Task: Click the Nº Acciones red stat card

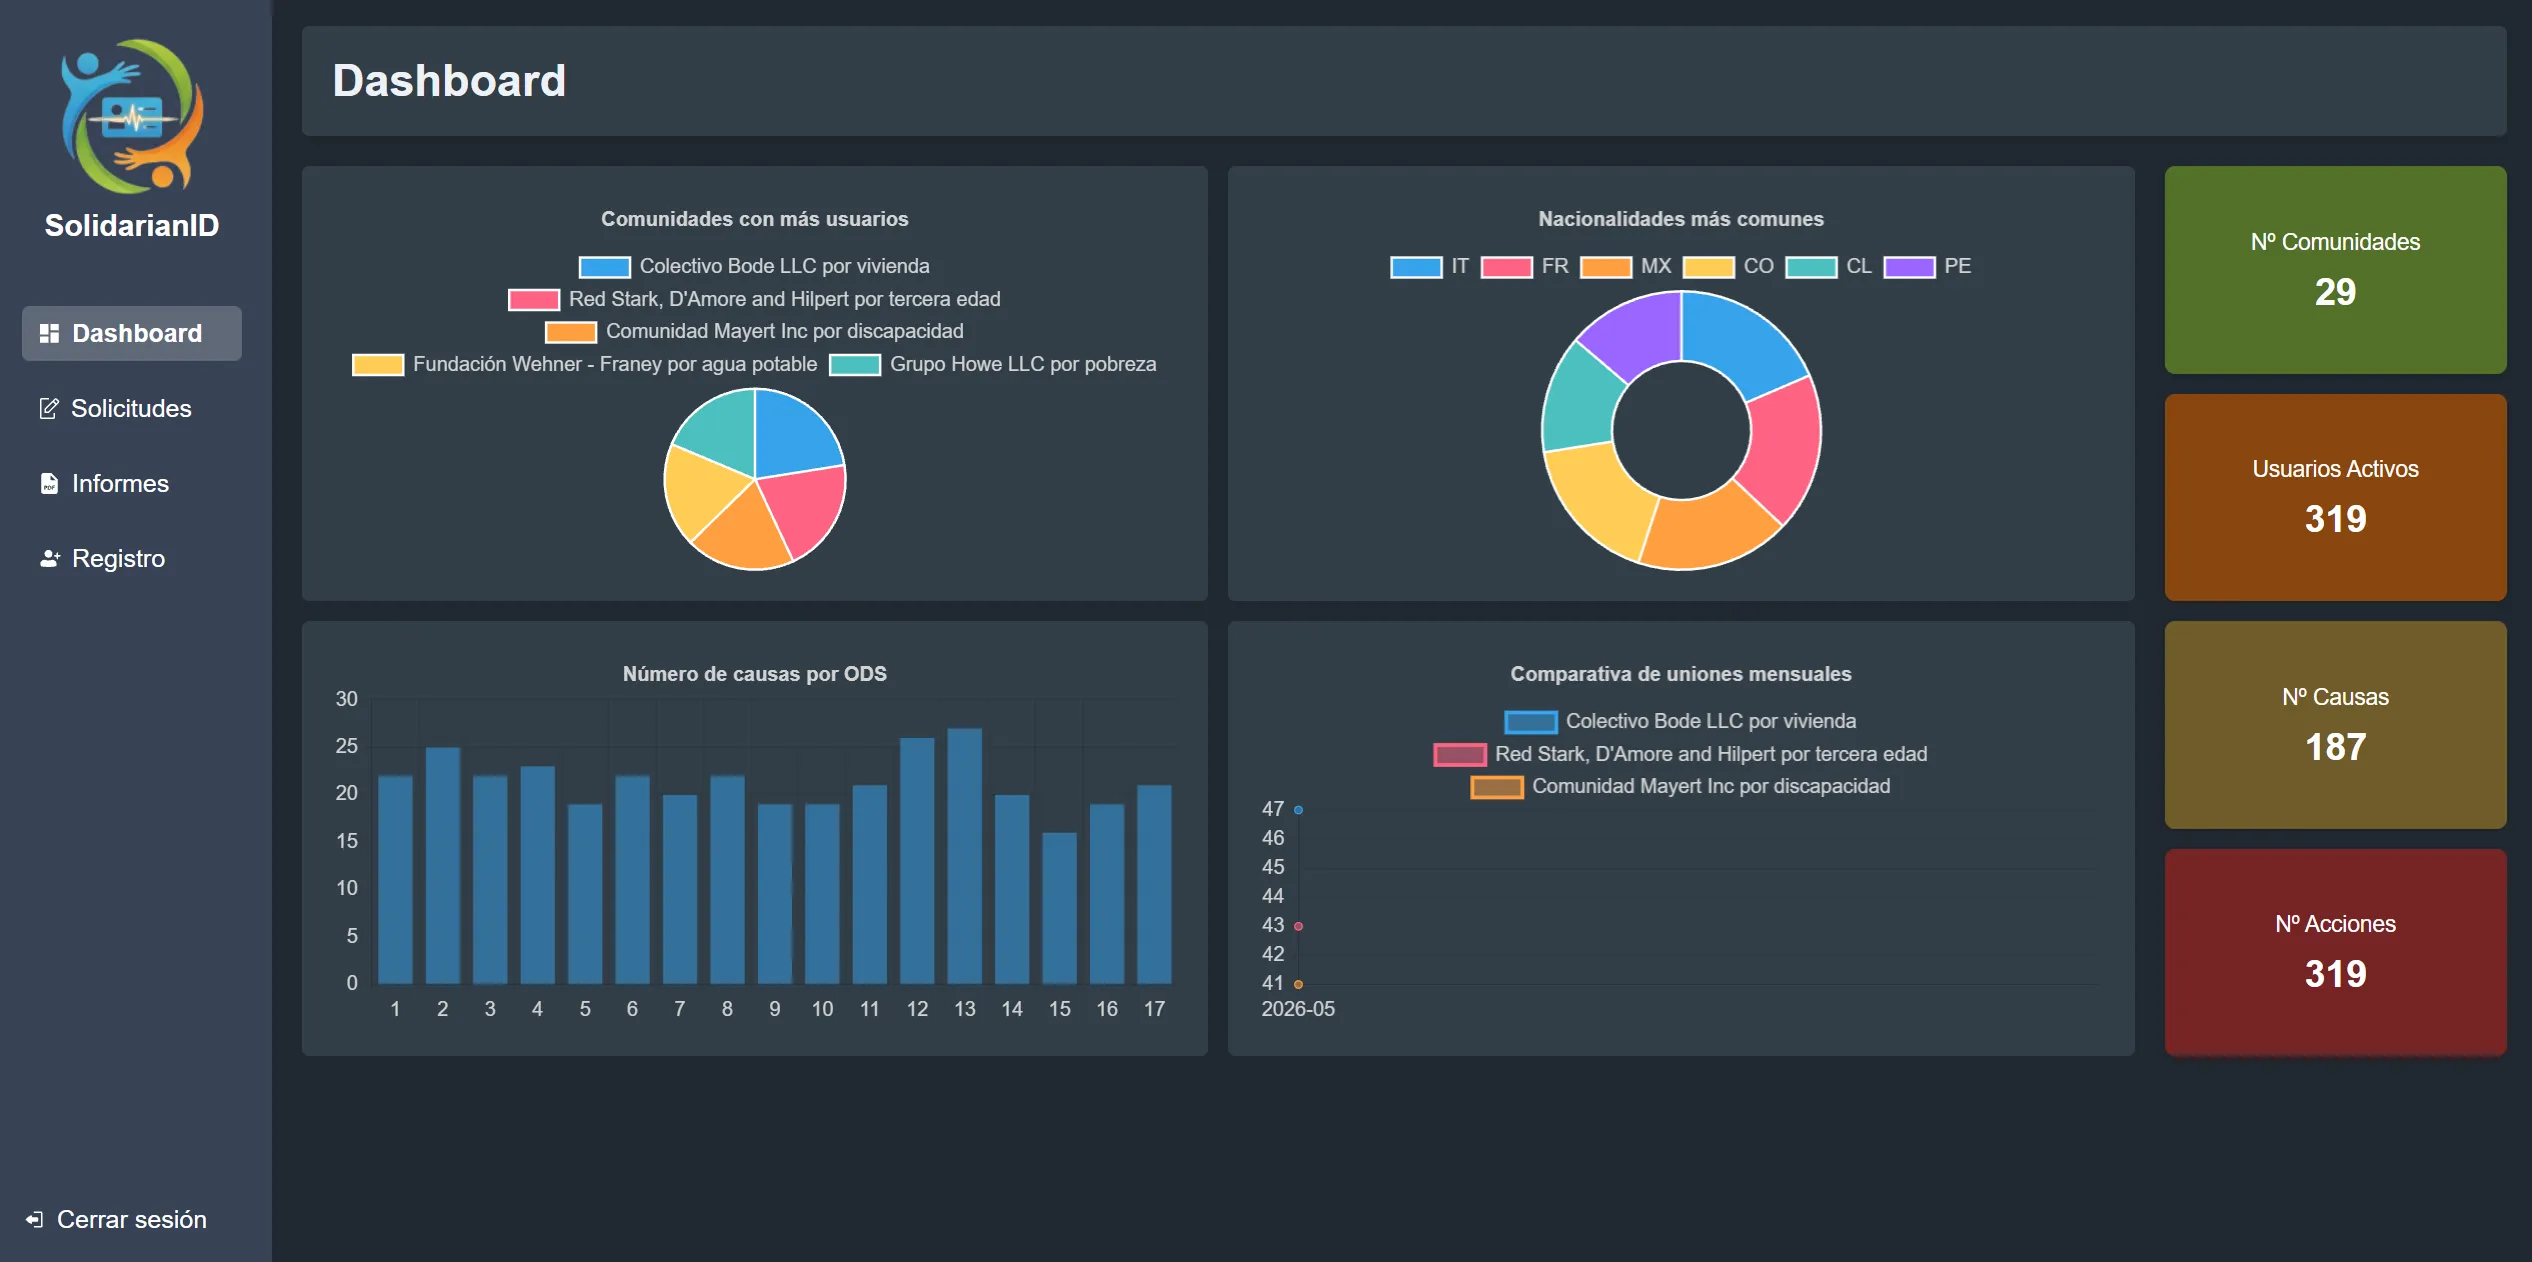Action: pos(2335,952)
